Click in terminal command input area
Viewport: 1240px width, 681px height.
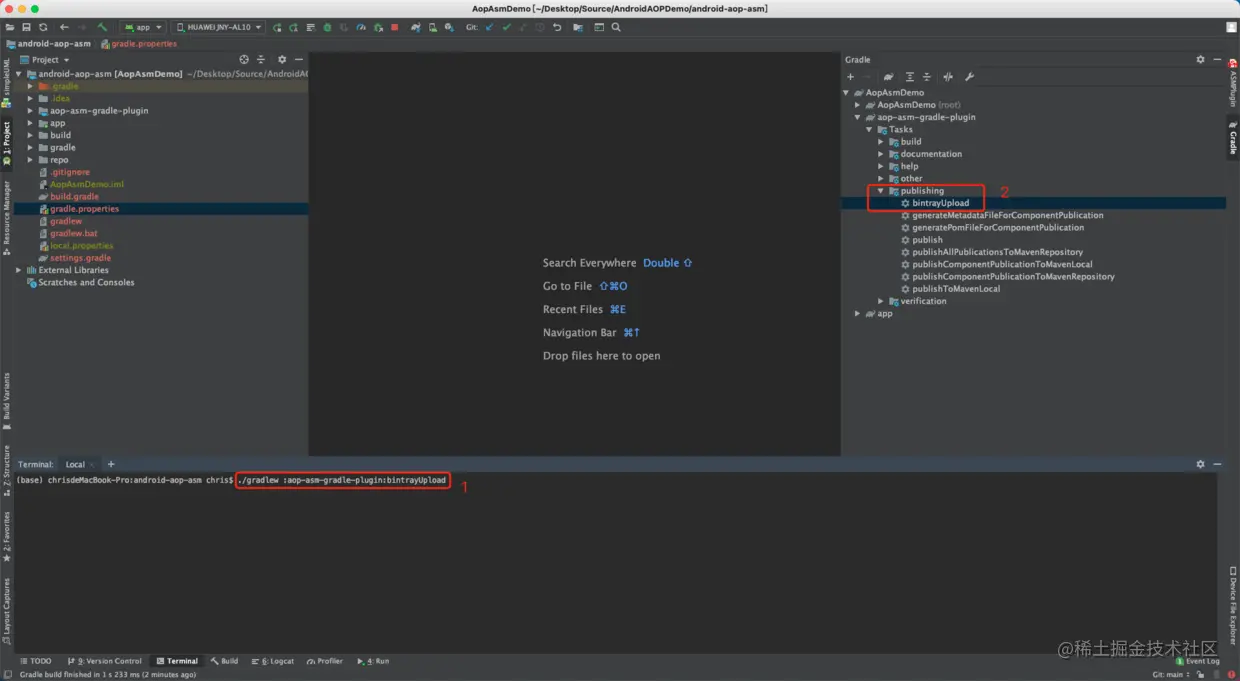tap(342, 480)
